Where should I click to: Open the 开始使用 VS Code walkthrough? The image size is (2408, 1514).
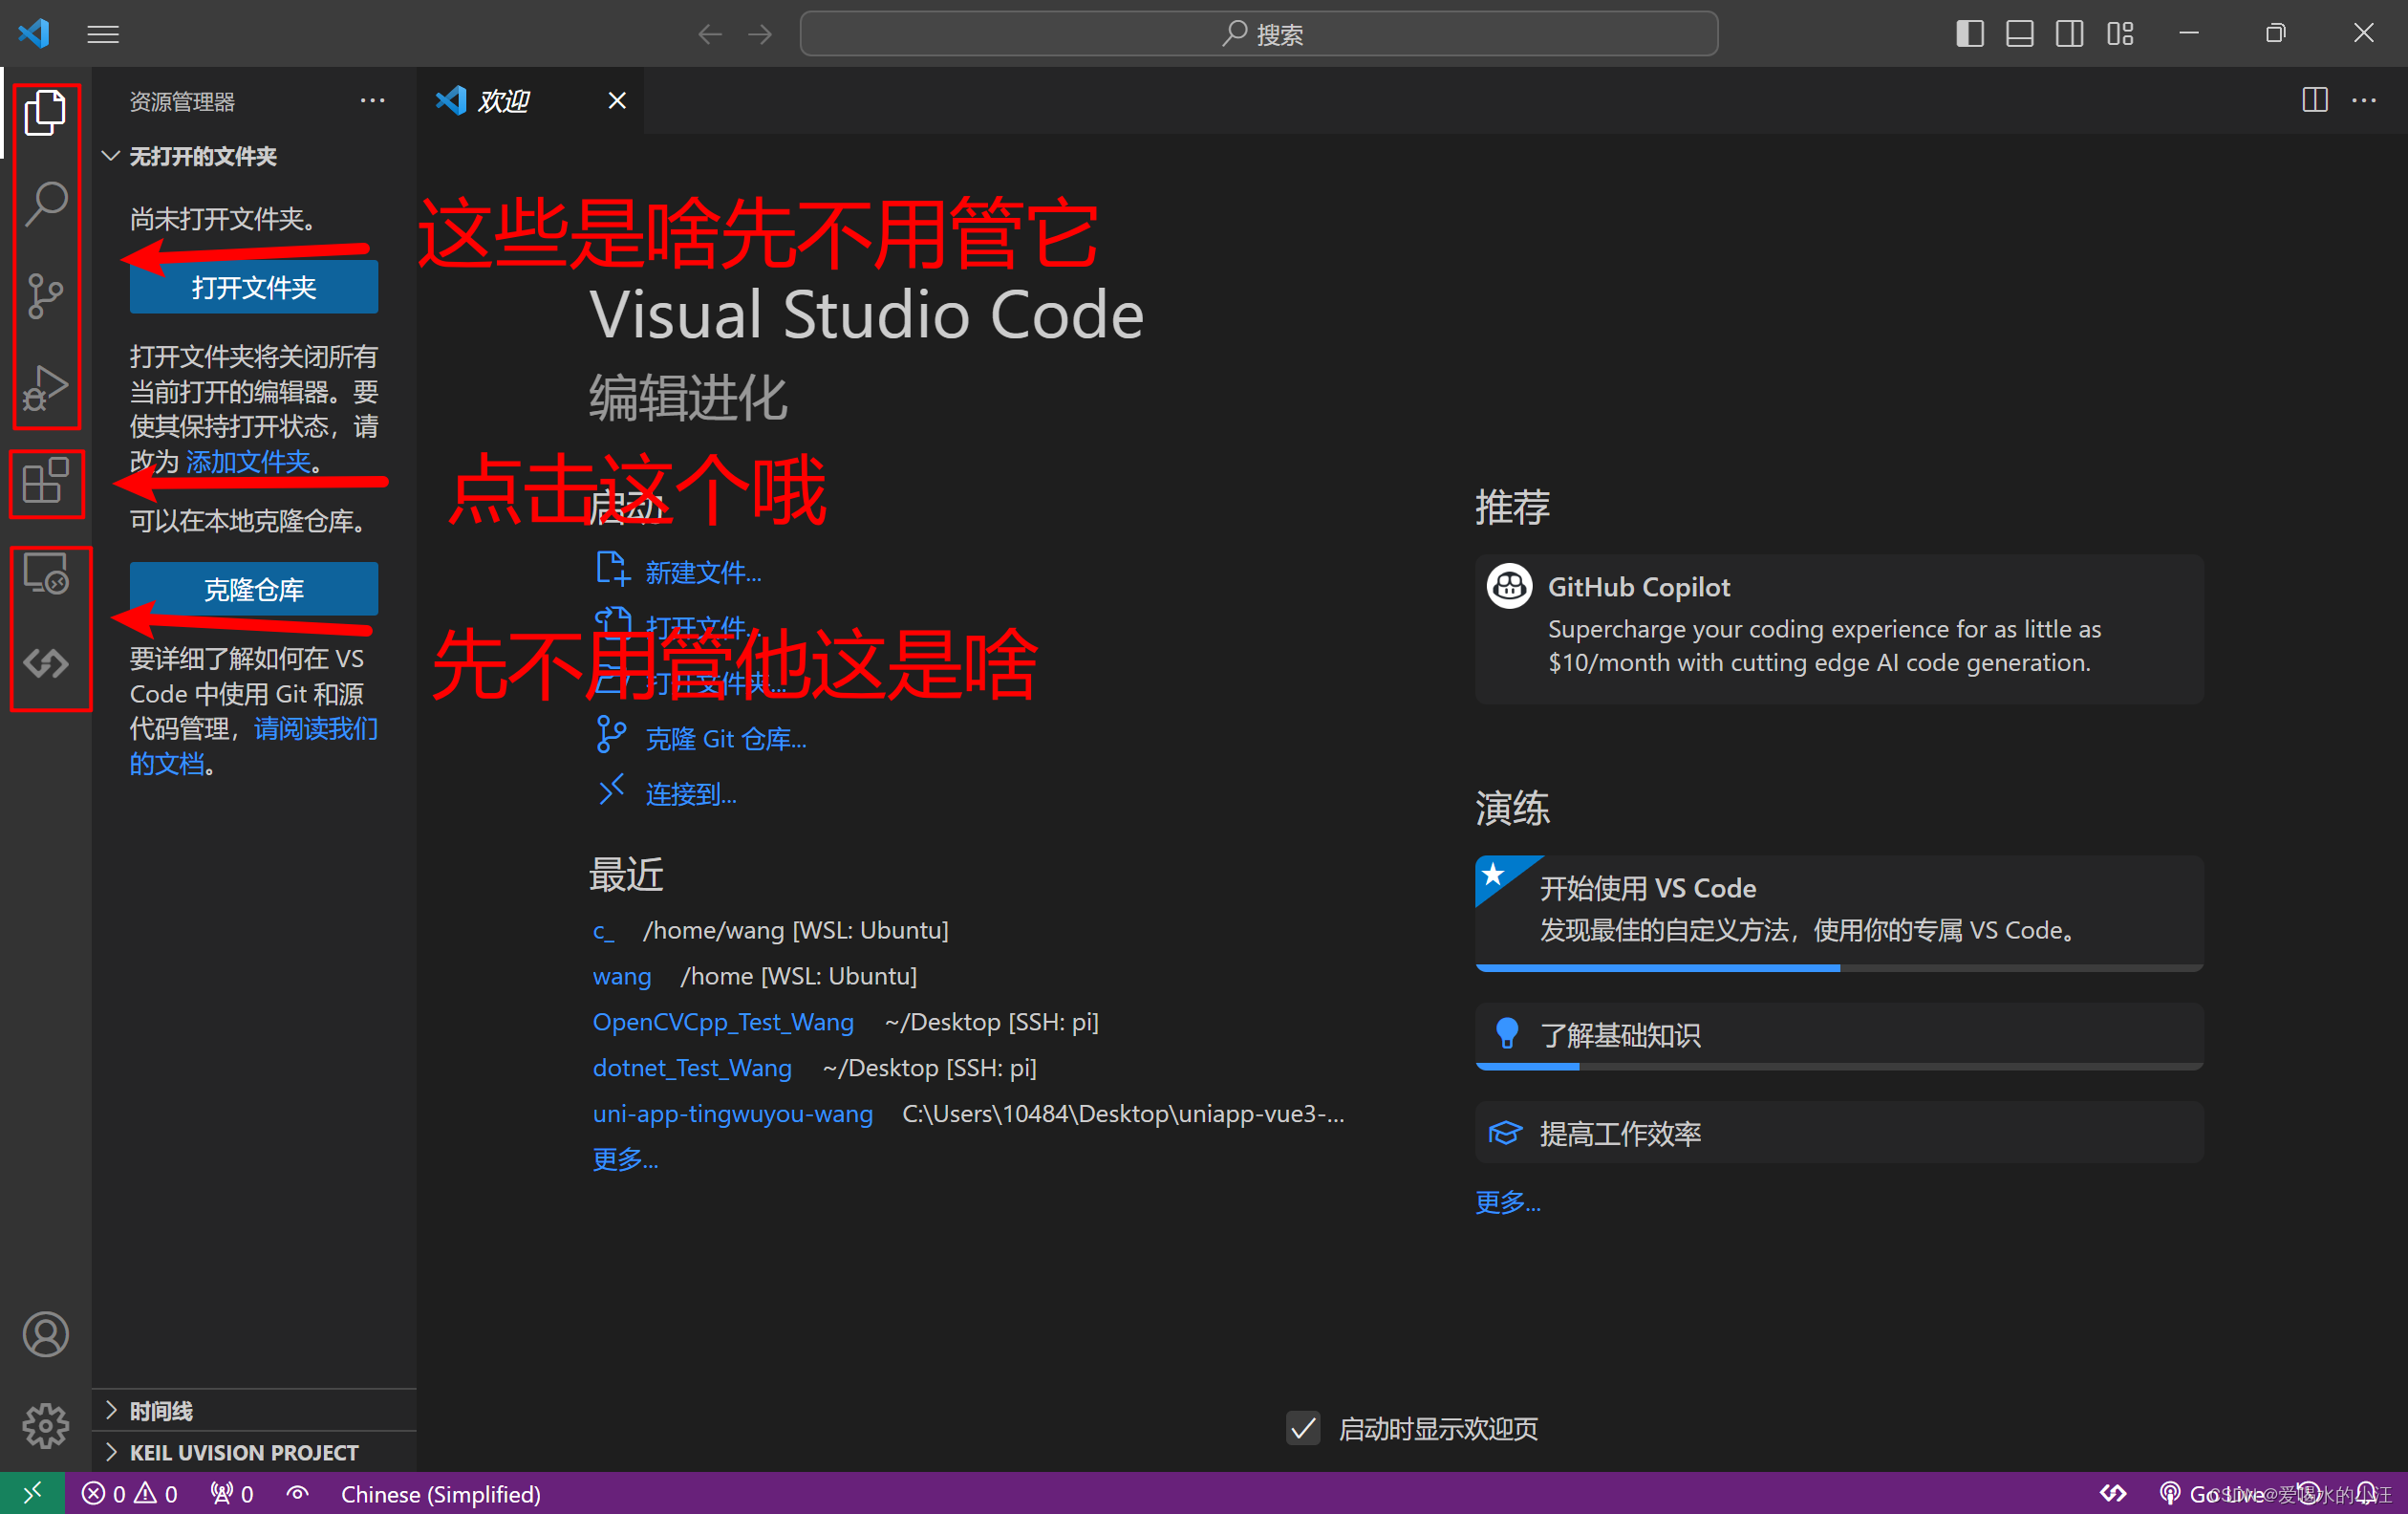tap(1838, 912)
